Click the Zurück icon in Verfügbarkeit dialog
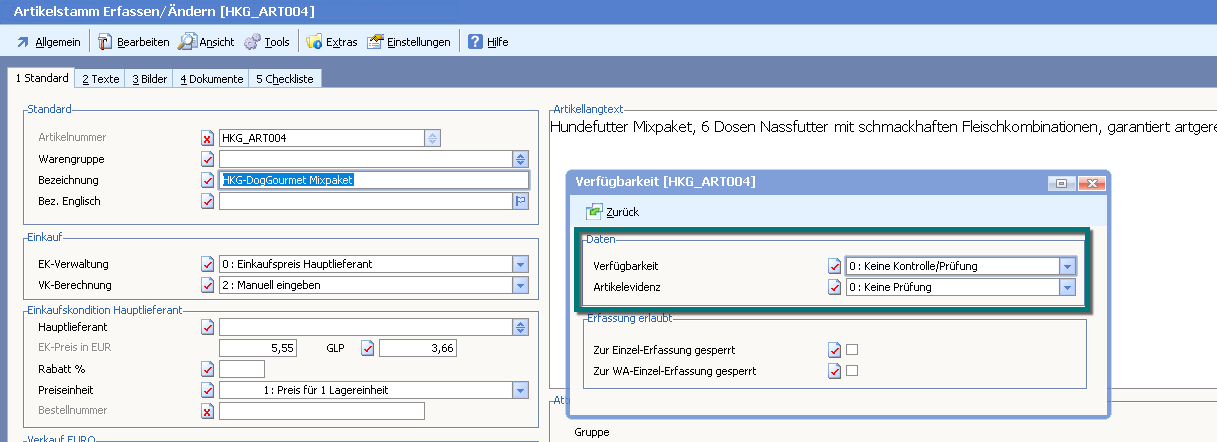 pyautogui.click(x=595, y=212)
